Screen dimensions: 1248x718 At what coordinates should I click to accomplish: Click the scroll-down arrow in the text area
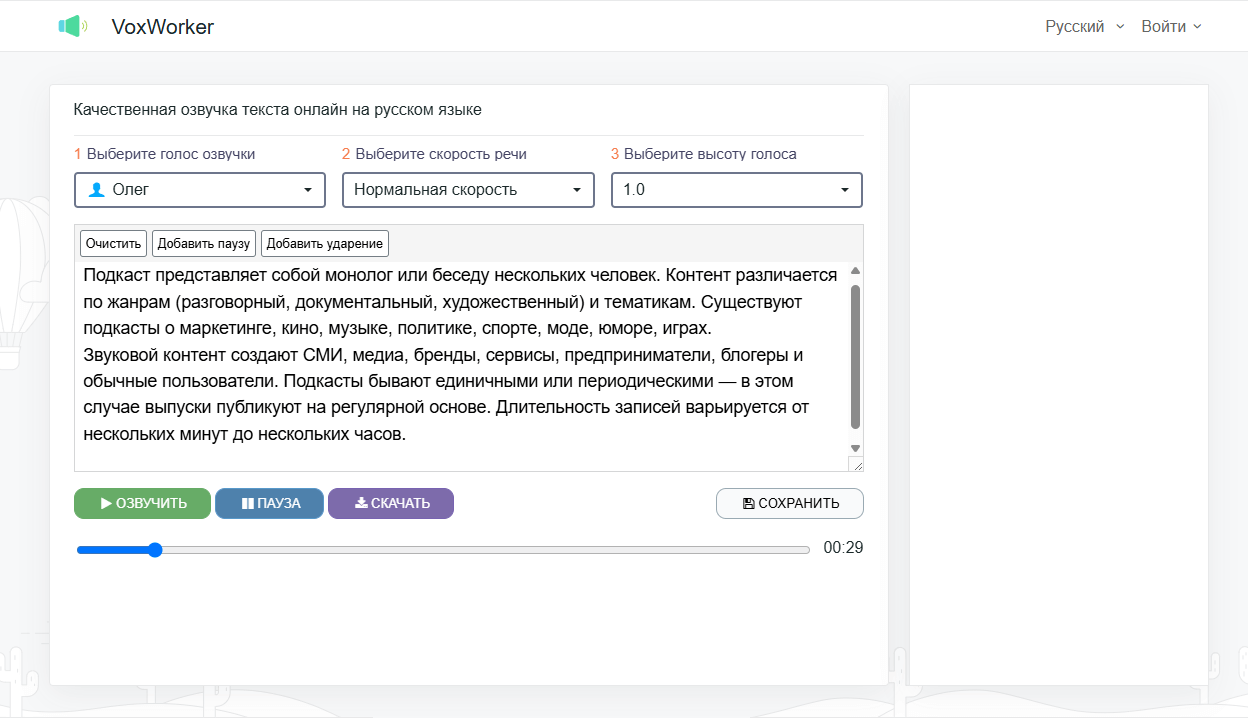(855, 448)
